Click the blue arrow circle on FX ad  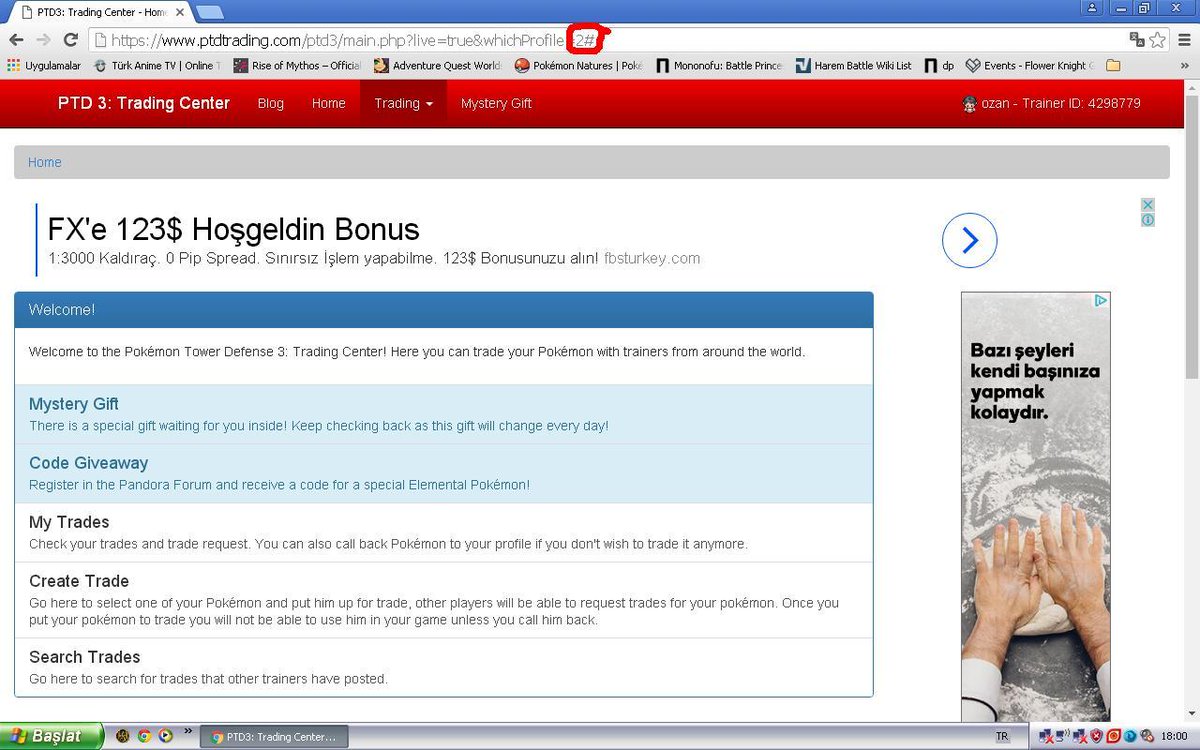[x=969, y=240]
